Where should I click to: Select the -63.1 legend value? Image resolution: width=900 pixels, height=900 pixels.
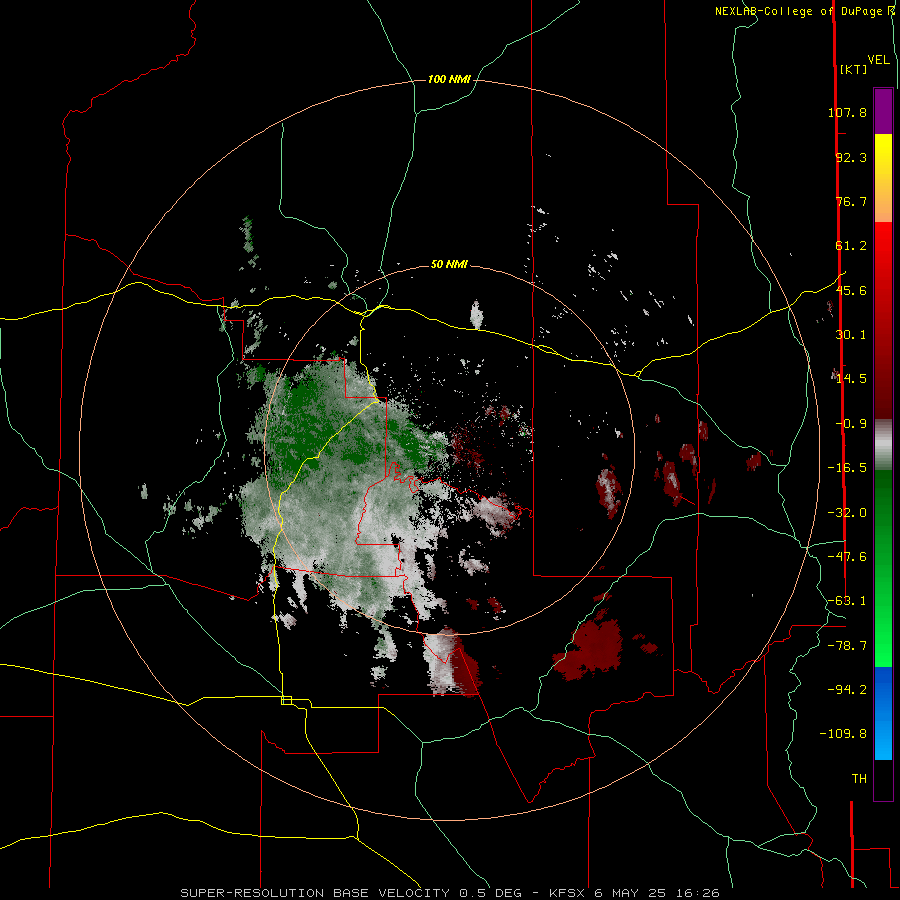tap(847, 601)
